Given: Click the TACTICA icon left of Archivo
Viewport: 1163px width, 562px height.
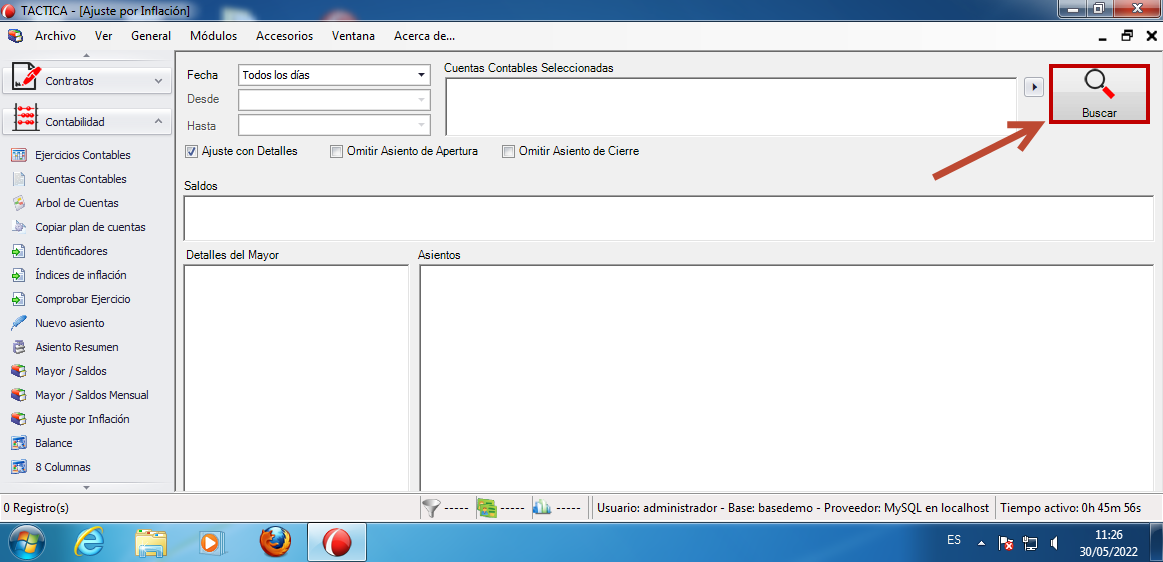Looking at the screenshot, I should point(15,36).
